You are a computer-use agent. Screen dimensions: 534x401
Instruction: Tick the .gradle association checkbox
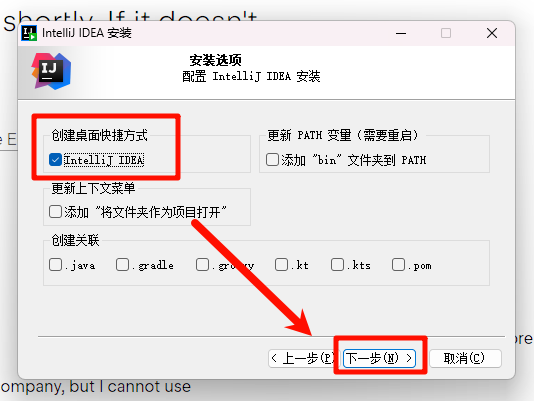[x=122, y=265]
